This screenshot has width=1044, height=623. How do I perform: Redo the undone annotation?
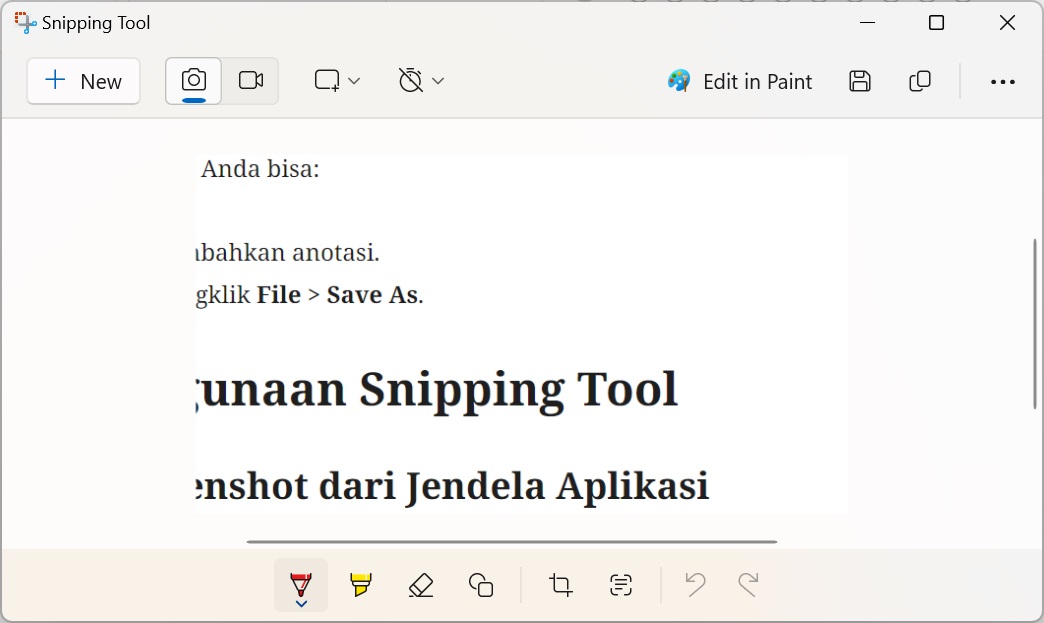(x=748, y=585)
